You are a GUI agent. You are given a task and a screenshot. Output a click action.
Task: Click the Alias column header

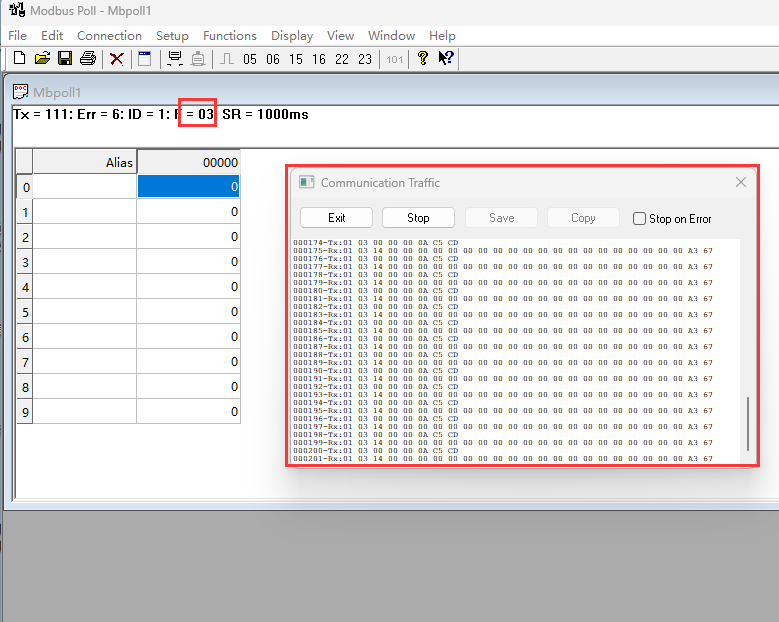pyautogui.click(x=84, y=162)
